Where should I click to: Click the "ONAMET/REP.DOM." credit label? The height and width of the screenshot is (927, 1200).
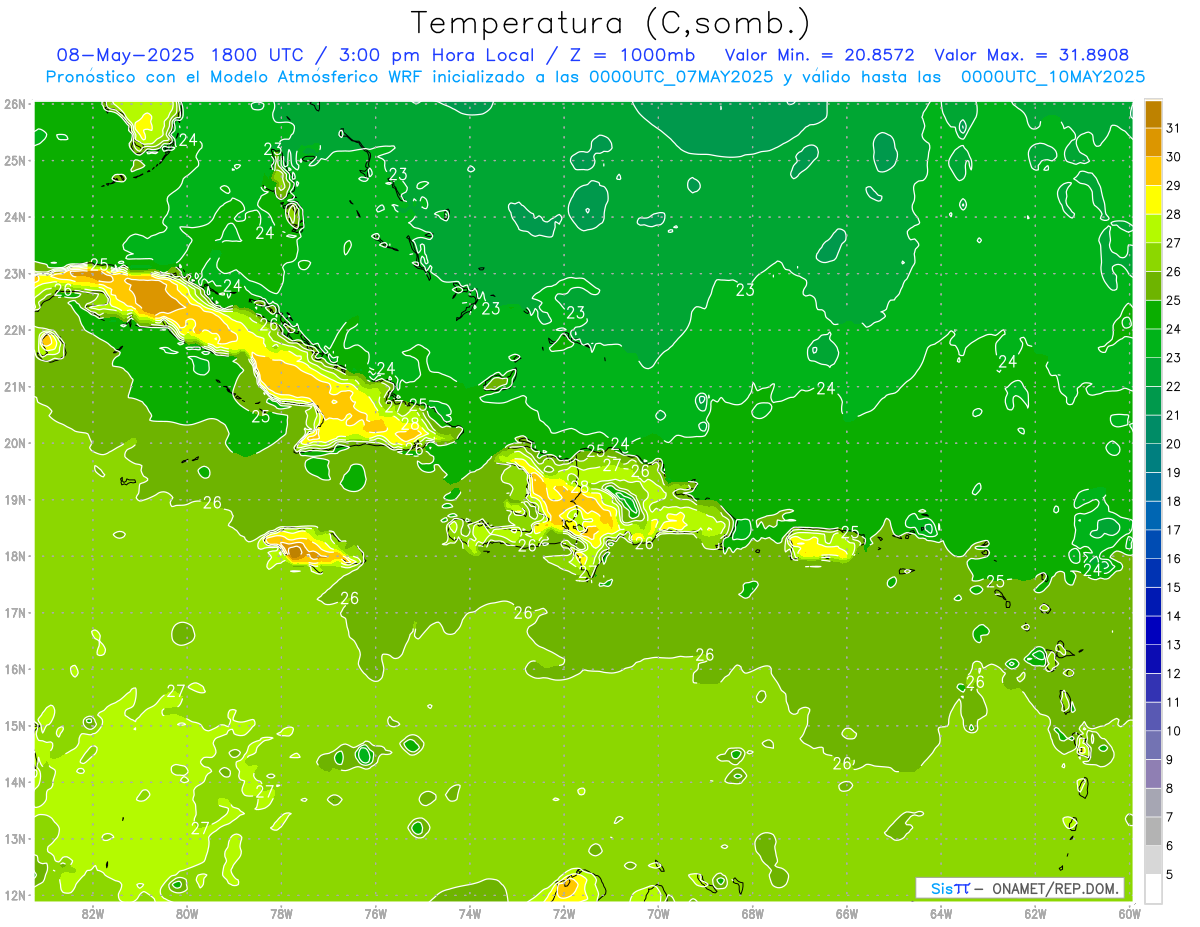(x=1056, y=889)
